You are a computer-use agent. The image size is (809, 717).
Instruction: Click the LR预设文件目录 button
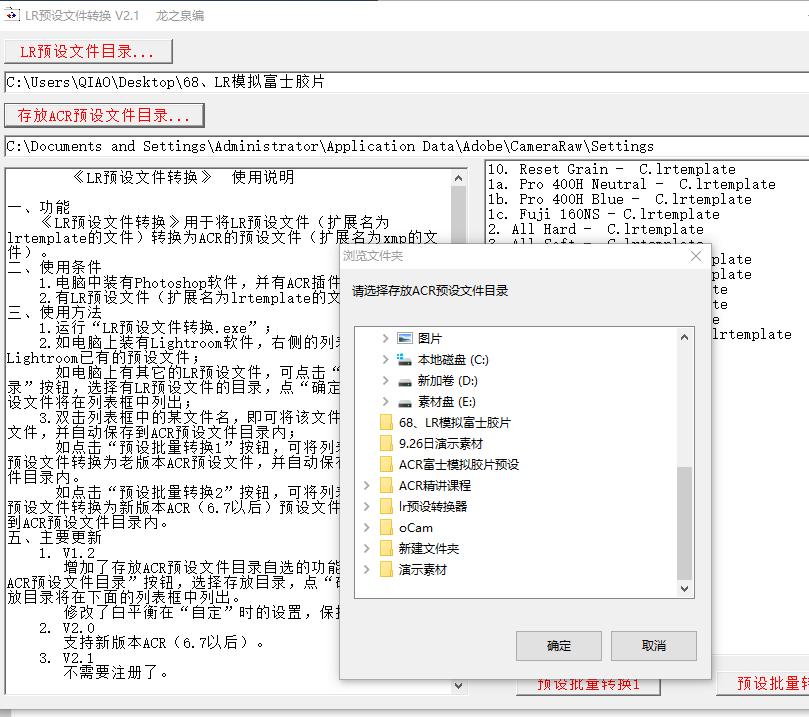pyautogui.click(x=88, y=51)
